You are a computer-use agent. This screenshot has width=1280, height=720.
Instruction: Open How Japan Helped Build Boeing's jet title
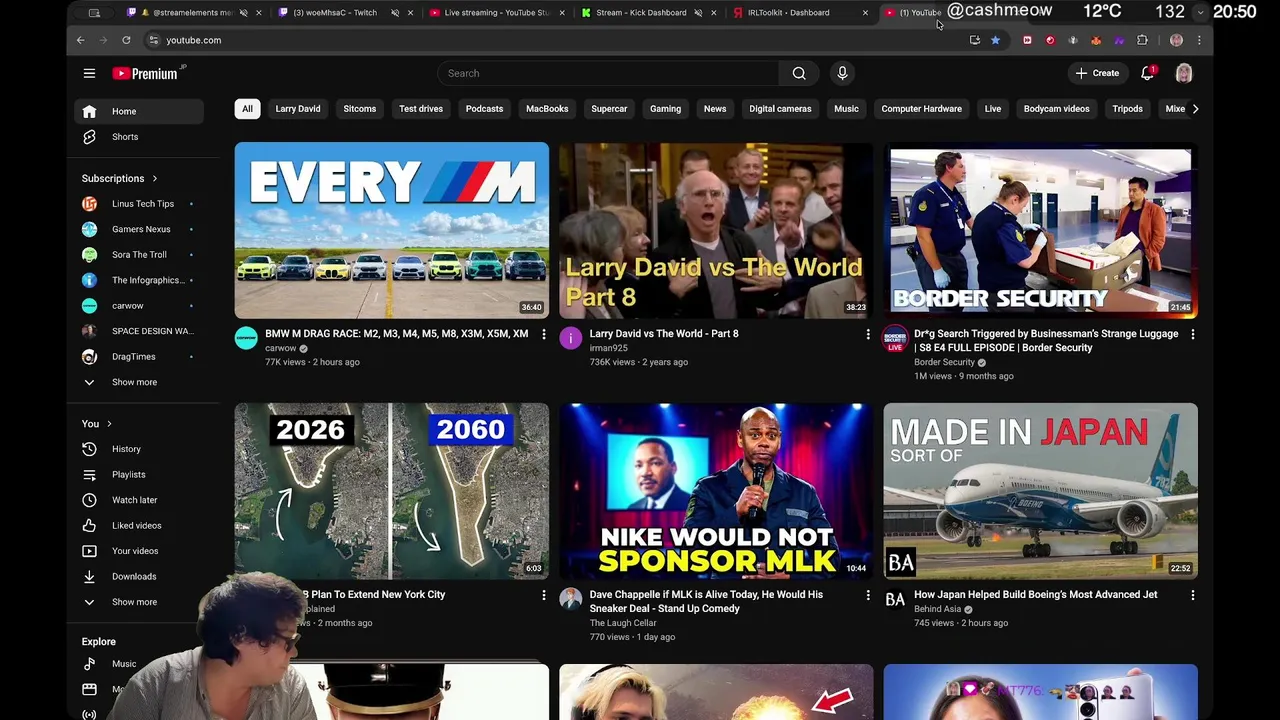1035,595
